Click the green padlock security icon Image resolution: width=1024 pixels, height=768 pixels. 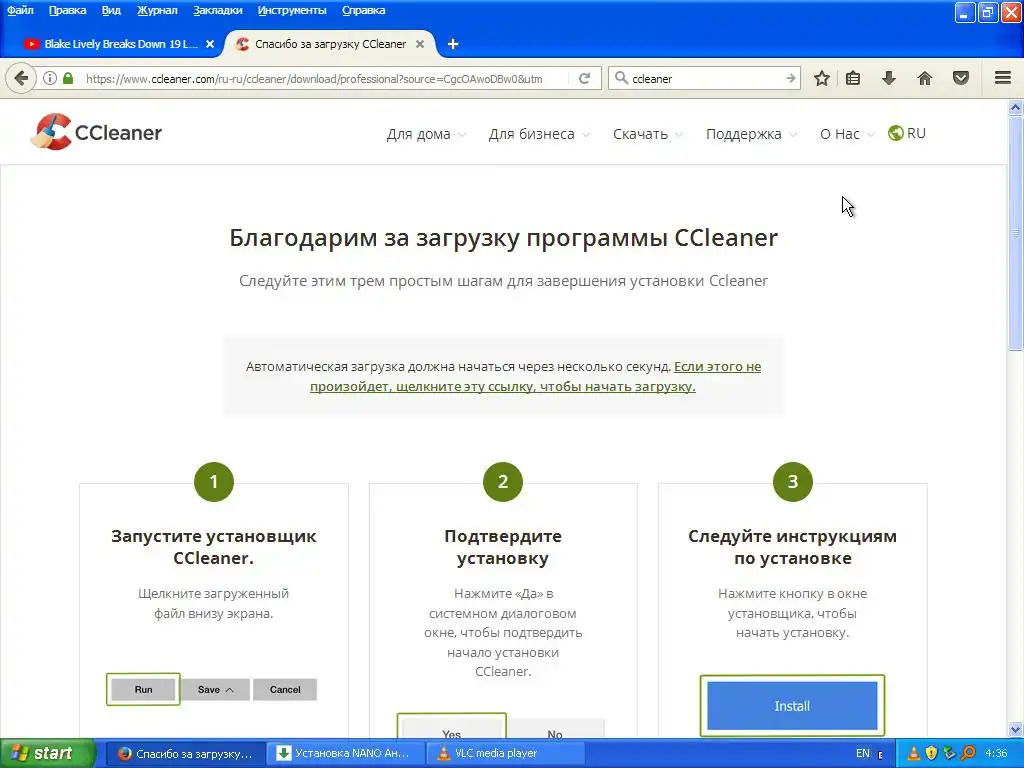click(x=68, y=78)
